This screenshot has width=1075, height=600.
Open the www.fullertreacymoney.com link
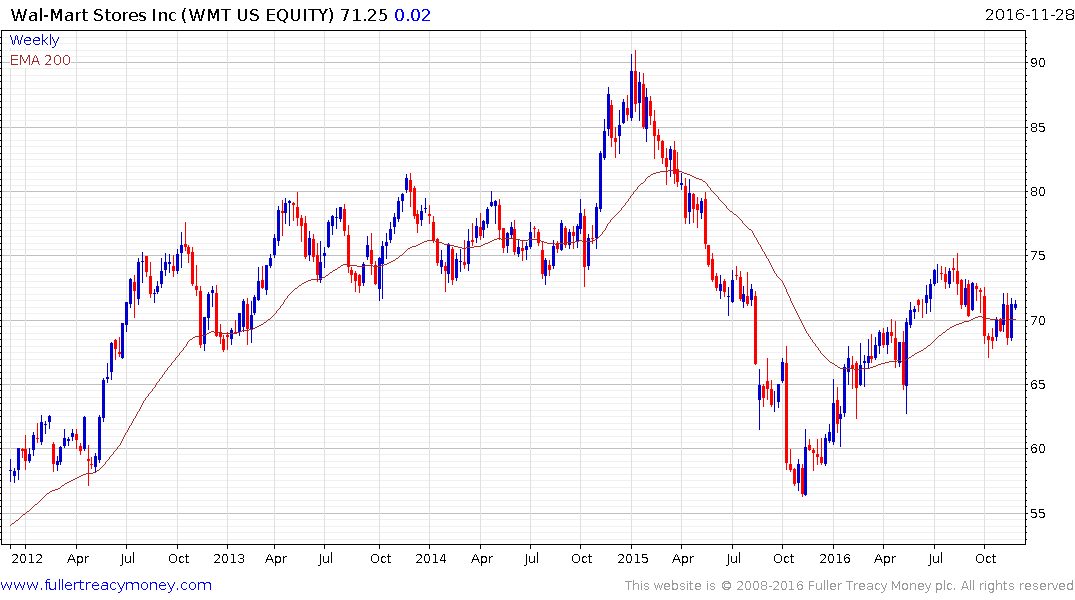tap(106, 585)
